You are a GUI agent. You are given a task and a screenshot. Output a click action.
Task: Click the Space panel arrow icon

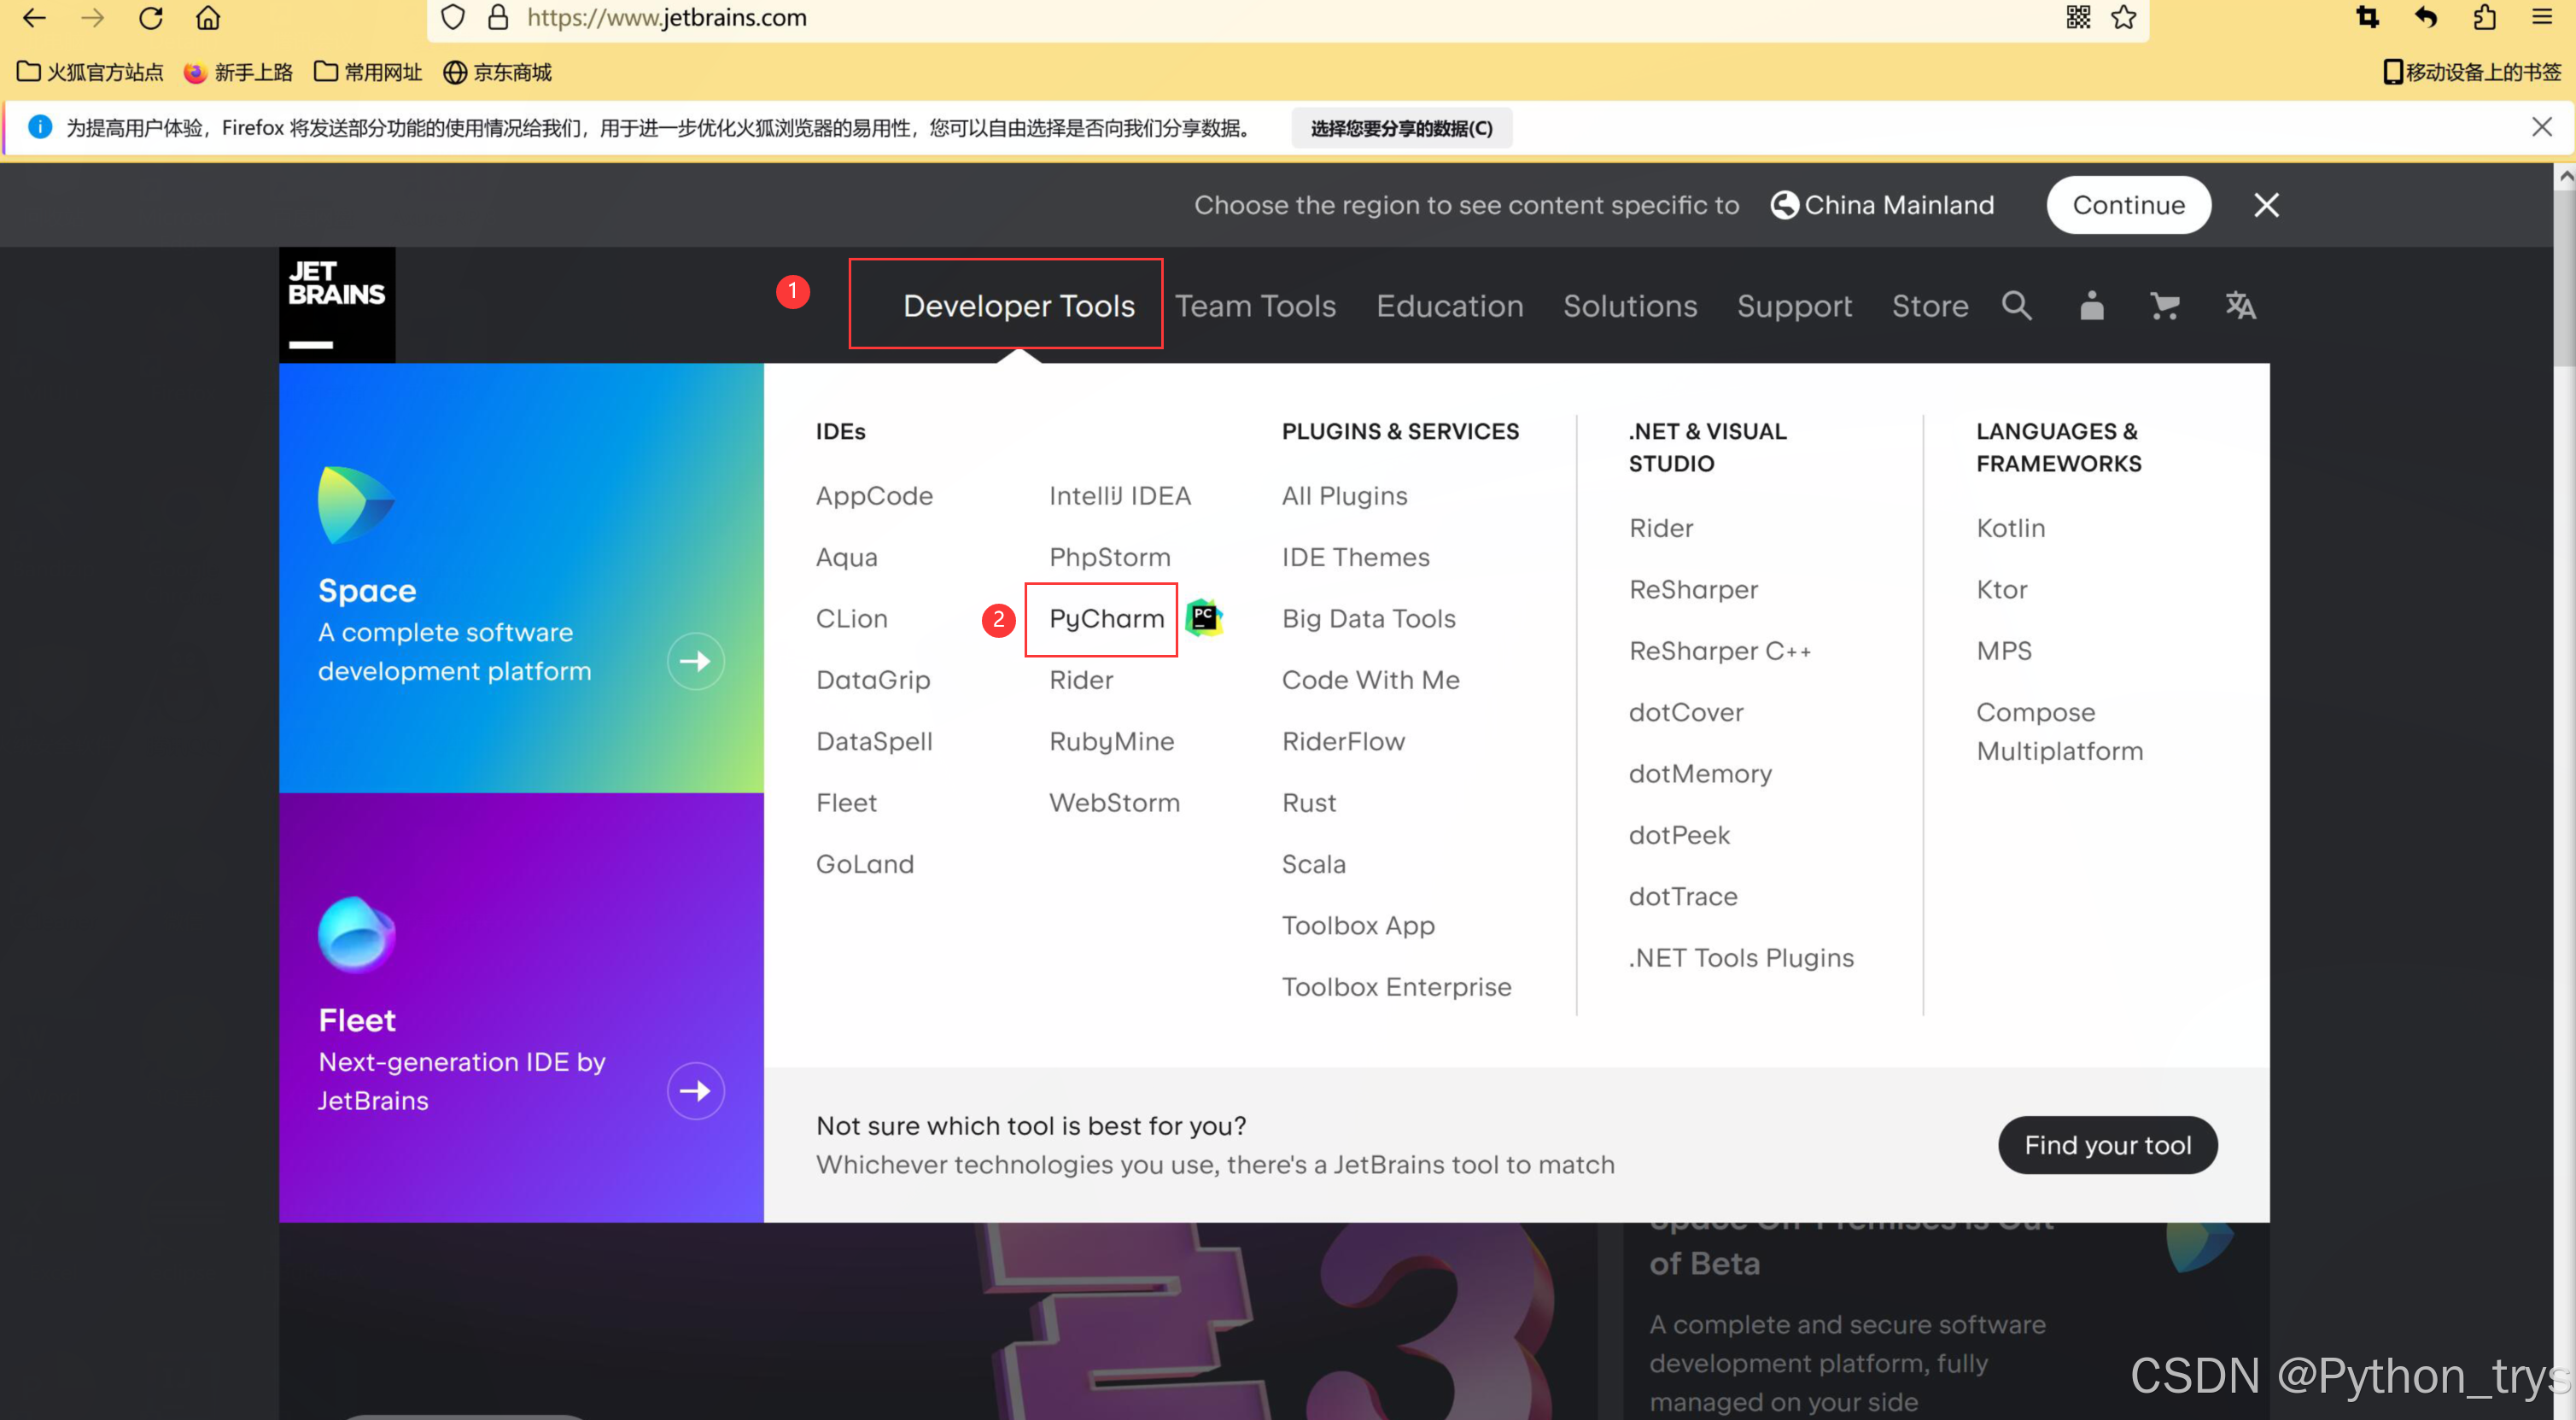[695, 661]
